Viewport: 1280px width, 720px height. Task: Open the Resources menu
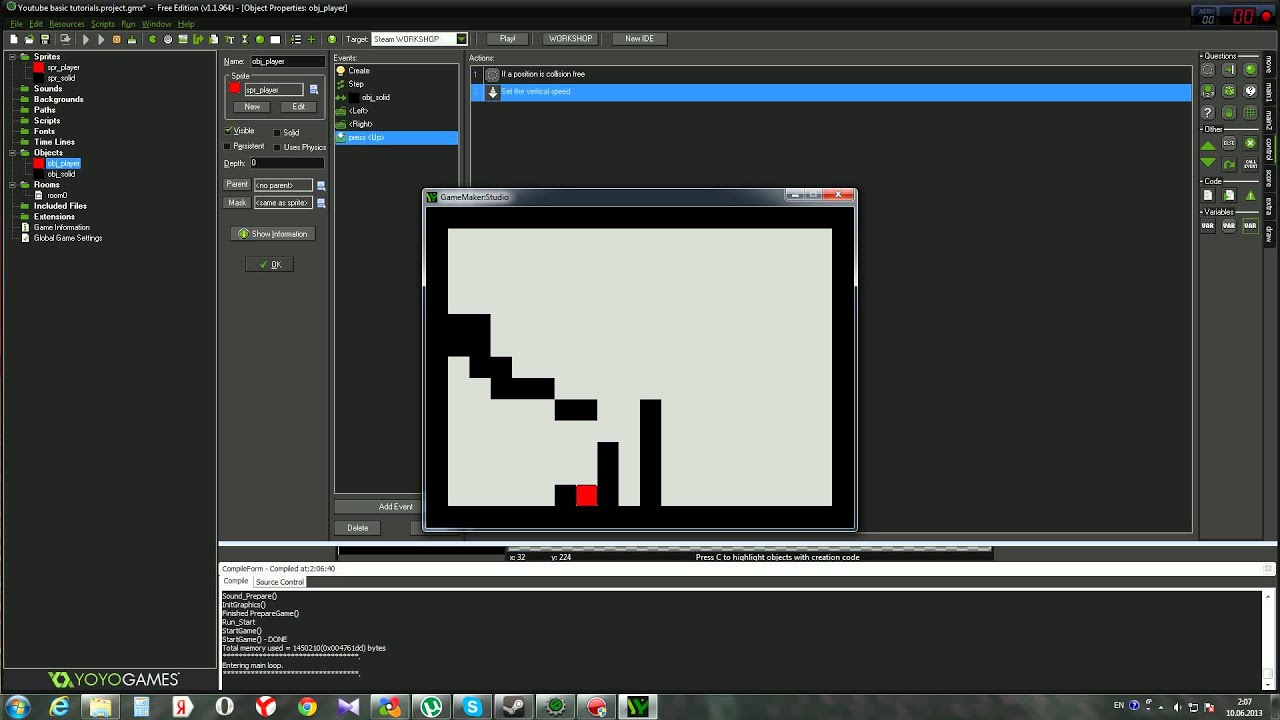tap(67, 24)
